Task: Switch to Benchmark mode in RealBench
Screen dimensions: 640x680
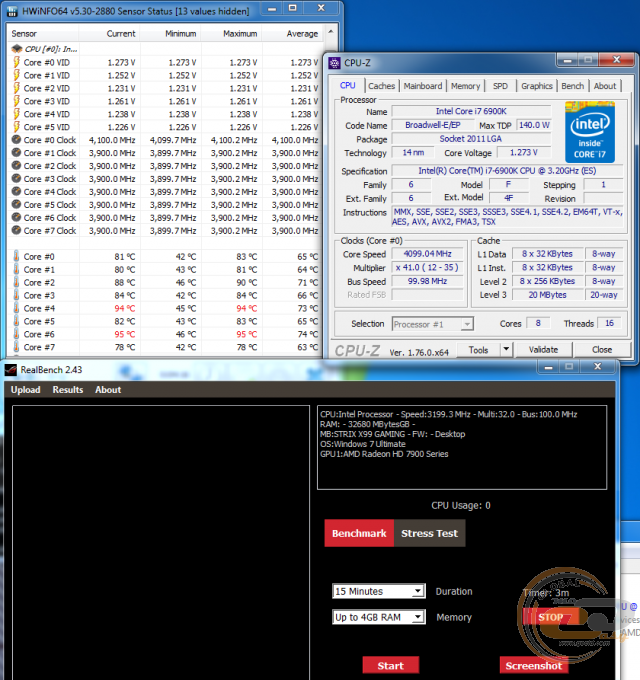Action: coord(359,533)
